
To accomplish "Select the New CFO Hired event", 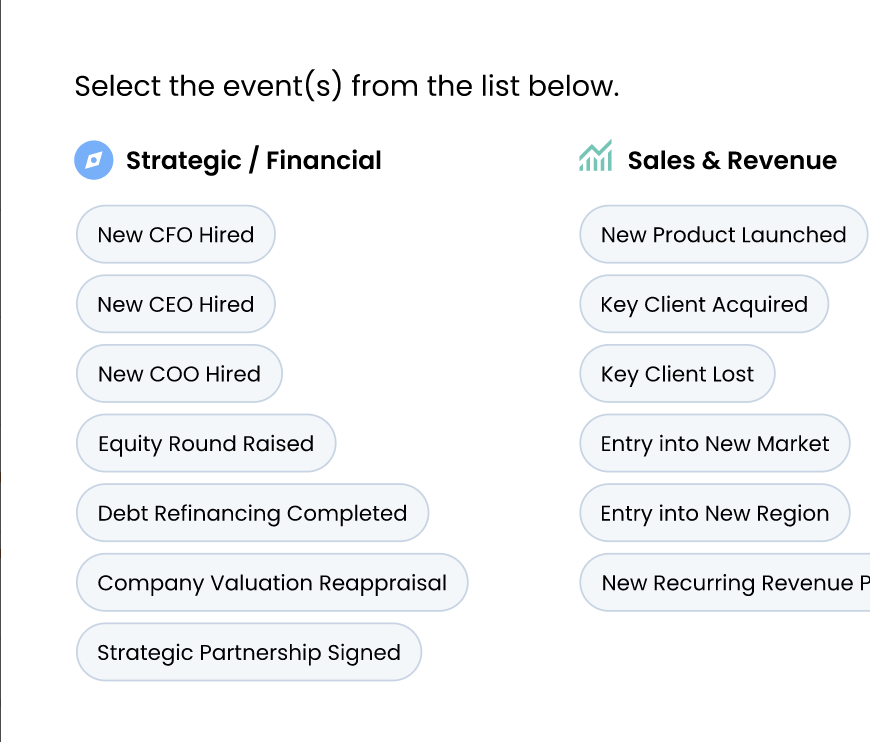I will [176, 235].
